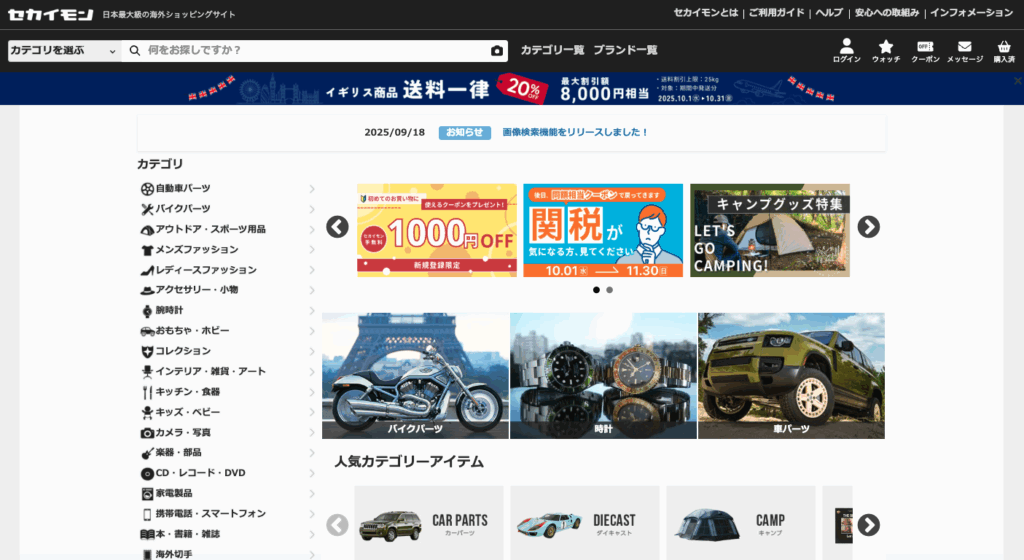The width and height of the screenshot is (1024, 560).
Task: Open the image search release announcement link
Action: [x=575, y=132]
